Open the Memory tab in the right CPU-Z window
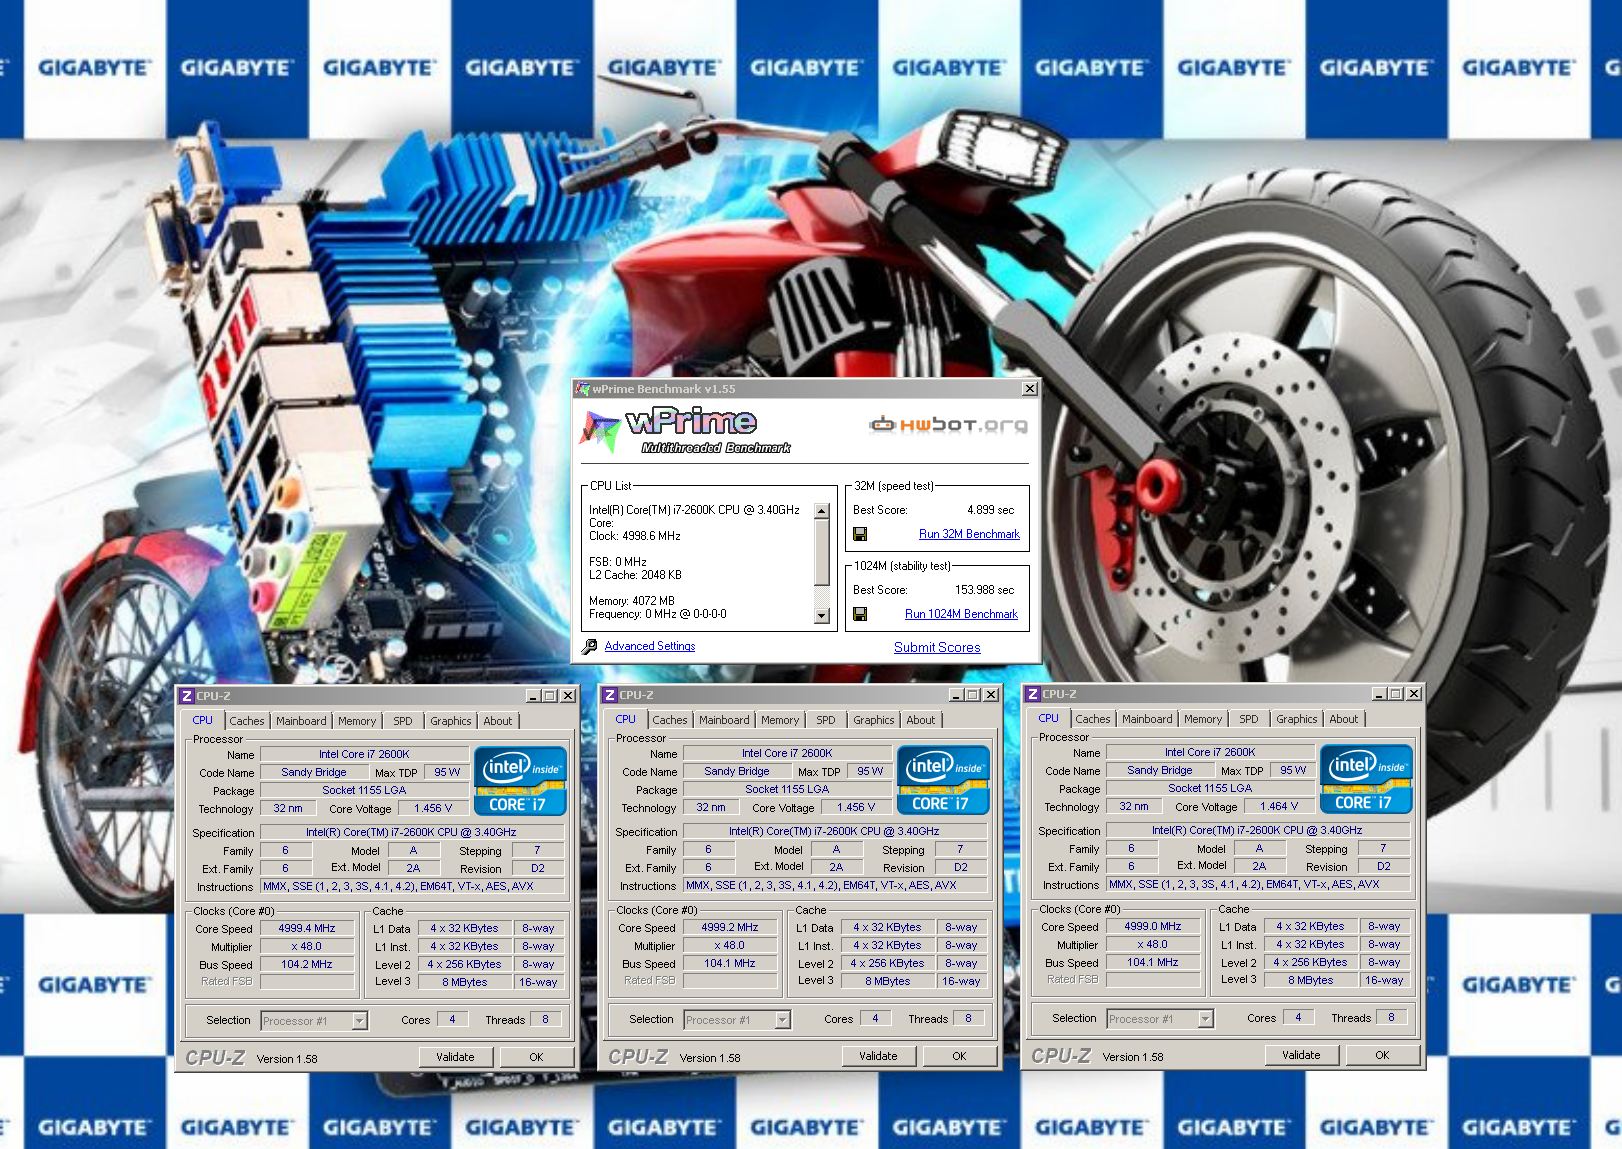The height and width of the screenshot is (1149, 1622). click(1203, 719)
